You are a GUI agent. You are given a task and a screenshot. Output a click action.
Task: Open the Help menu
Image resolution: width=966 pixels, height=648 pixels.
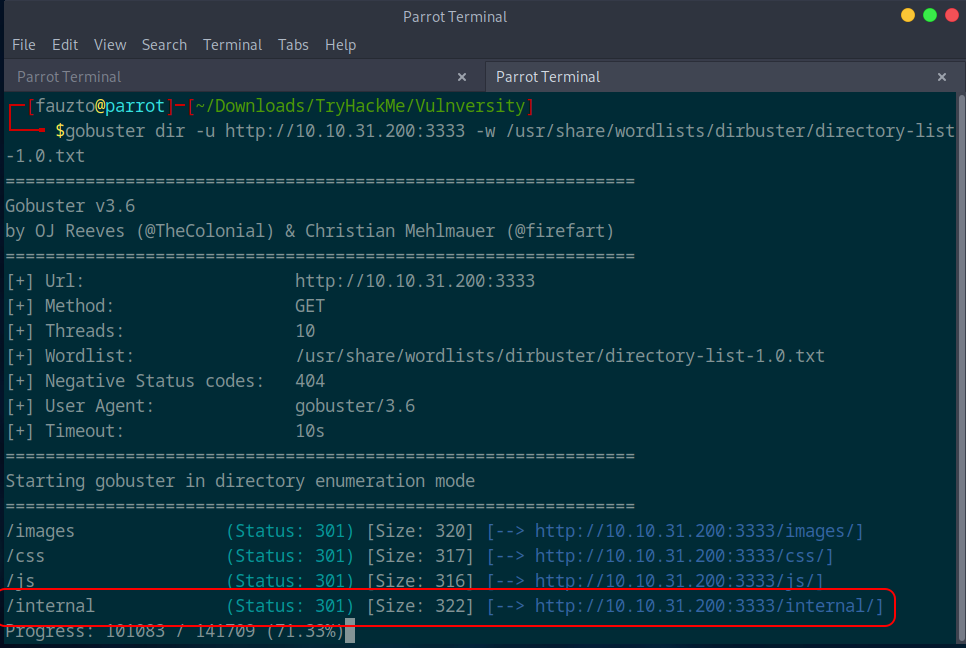click(341, 45)
